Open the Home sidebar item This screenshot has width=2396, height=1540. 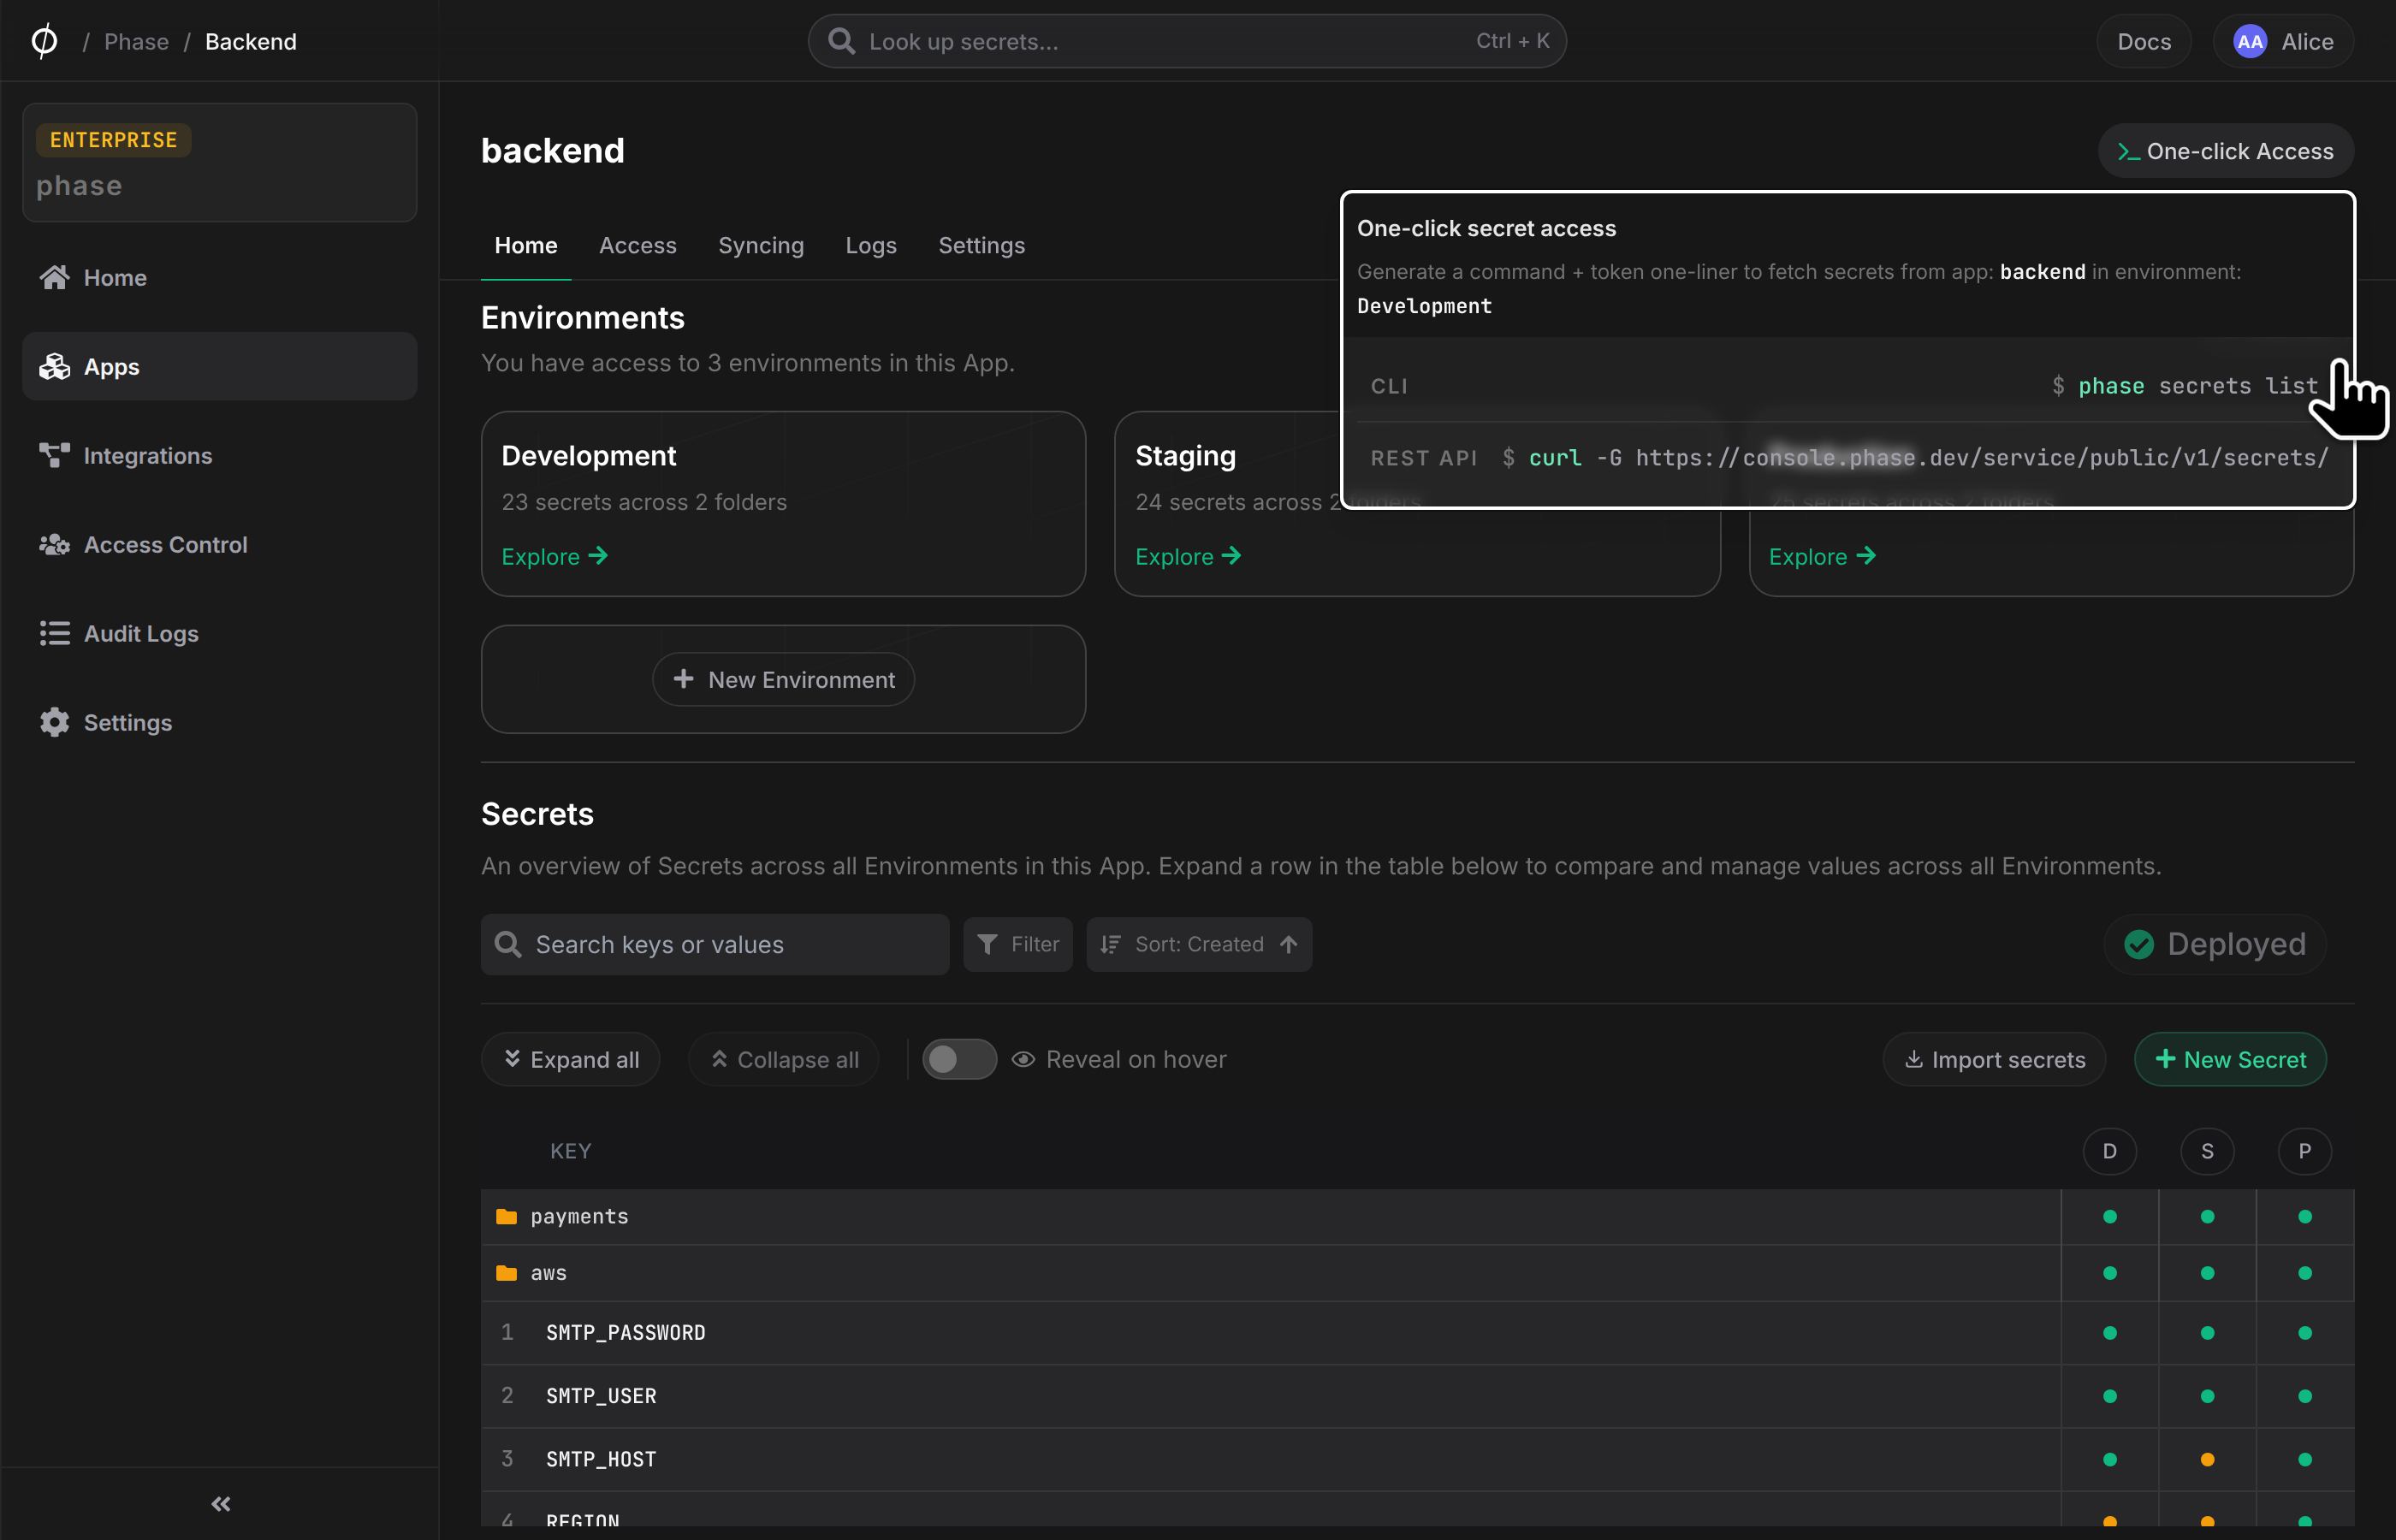[x=219, y=277]
